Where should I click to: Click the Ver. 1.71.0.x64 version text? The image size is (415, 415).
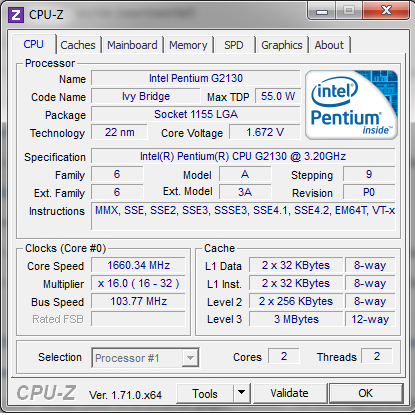[x=125, y=395]
